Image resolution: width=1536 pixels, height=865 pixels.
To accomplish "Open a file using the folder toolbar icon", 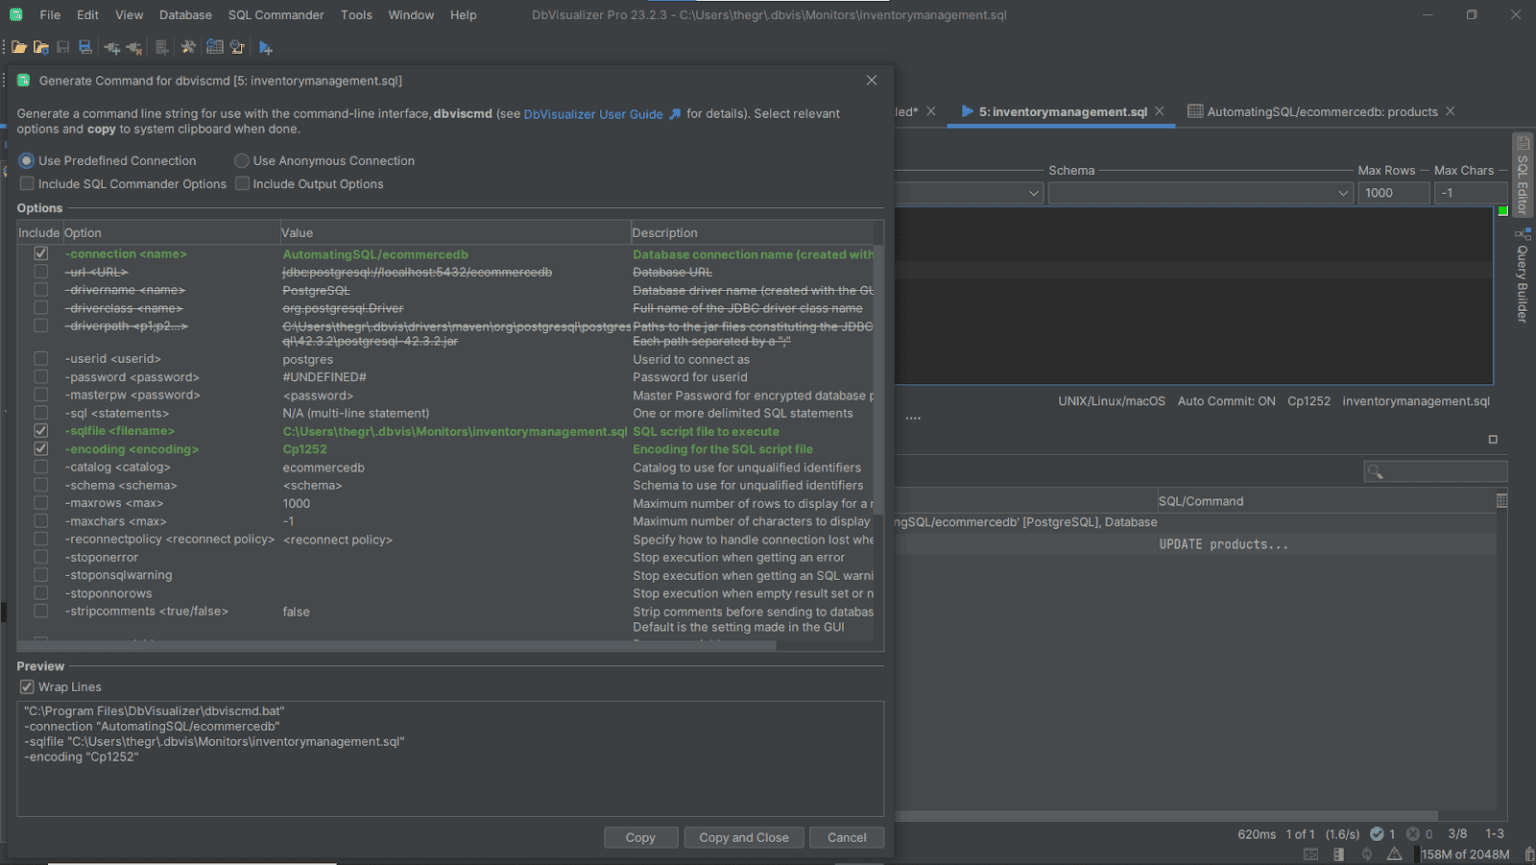I will click(19, 46).
